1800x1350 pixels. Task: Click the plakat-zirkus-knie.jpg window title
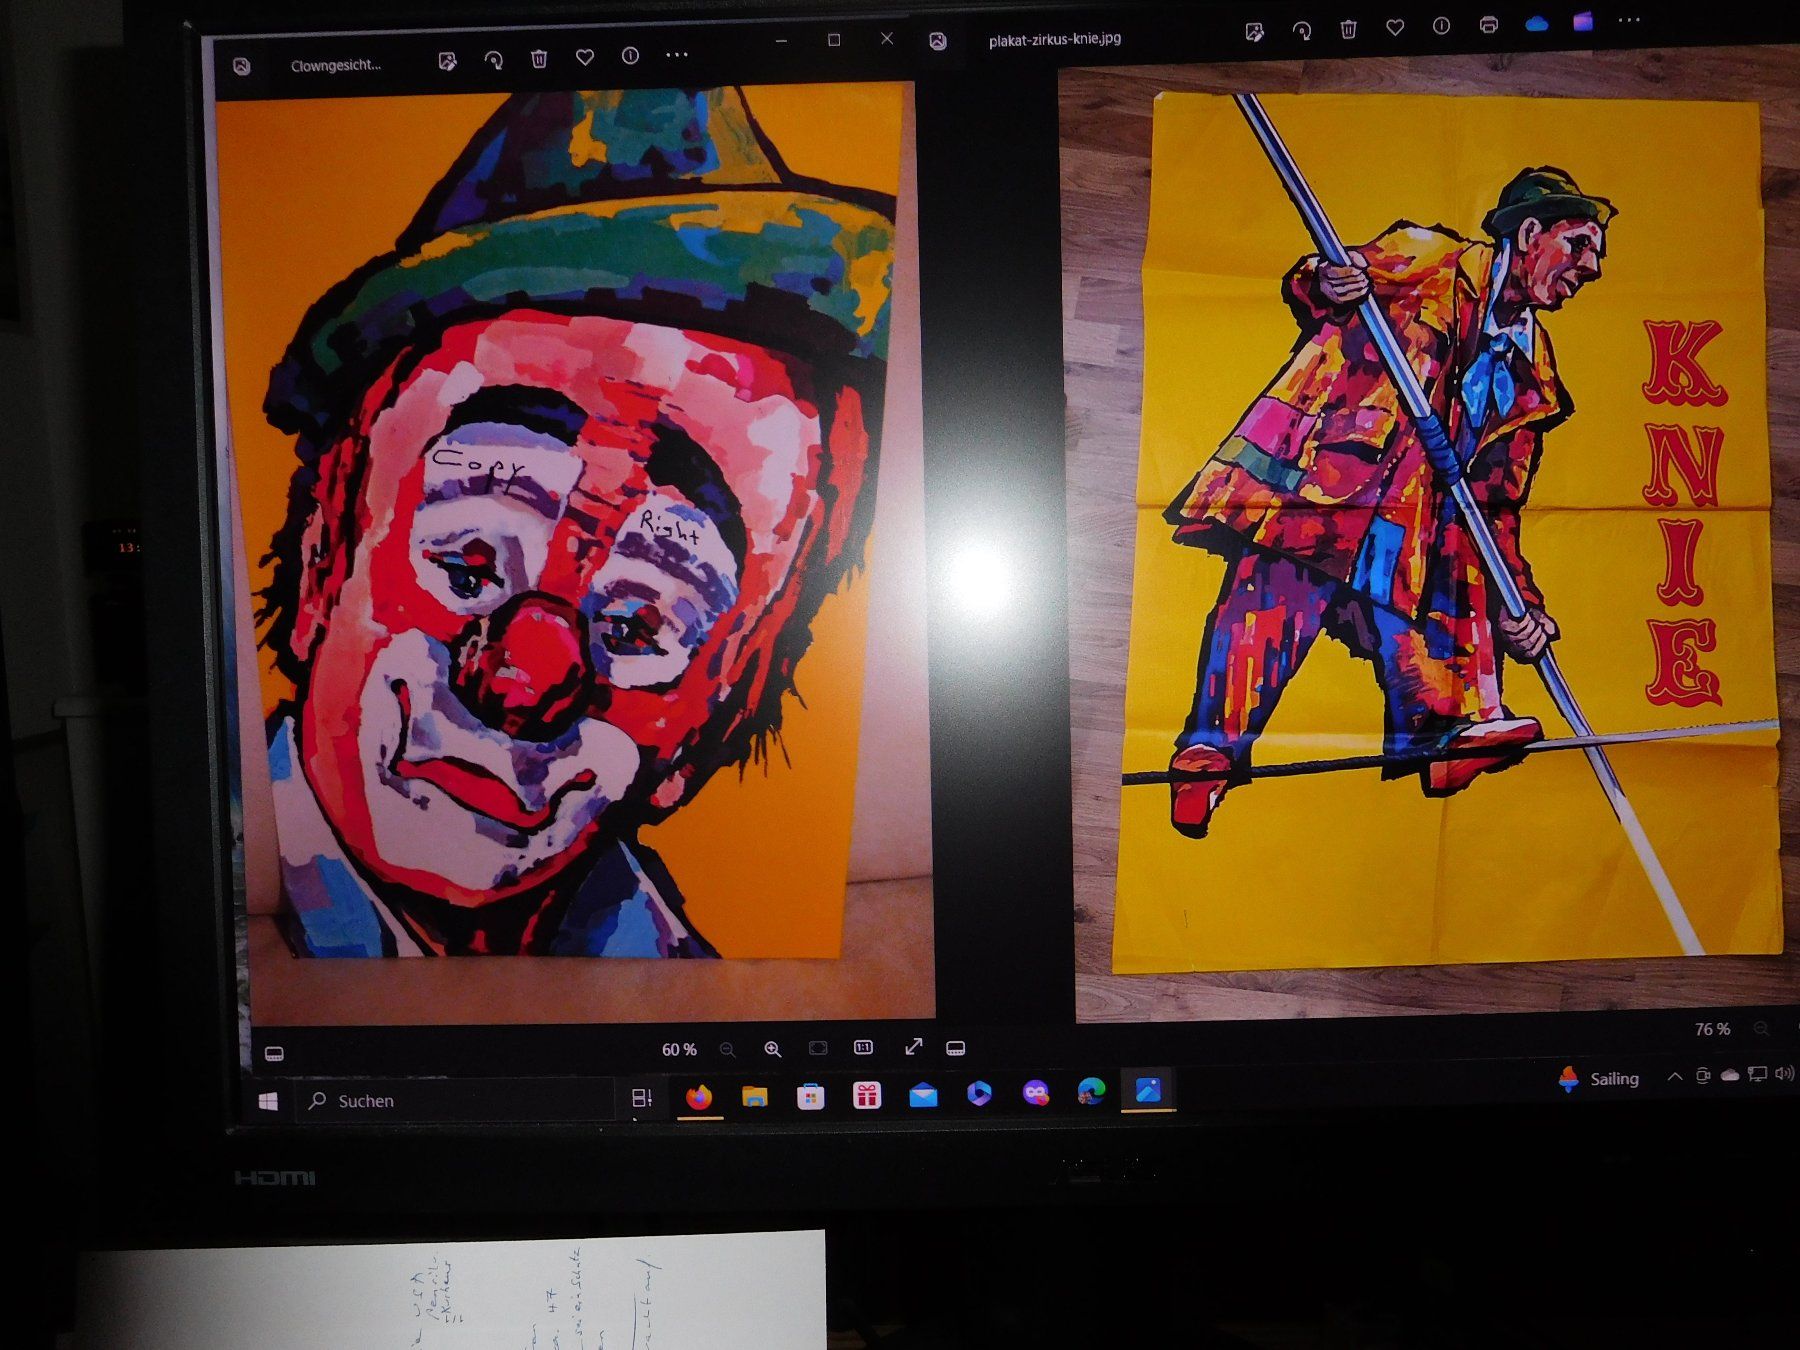click(x=1055, y=39)
